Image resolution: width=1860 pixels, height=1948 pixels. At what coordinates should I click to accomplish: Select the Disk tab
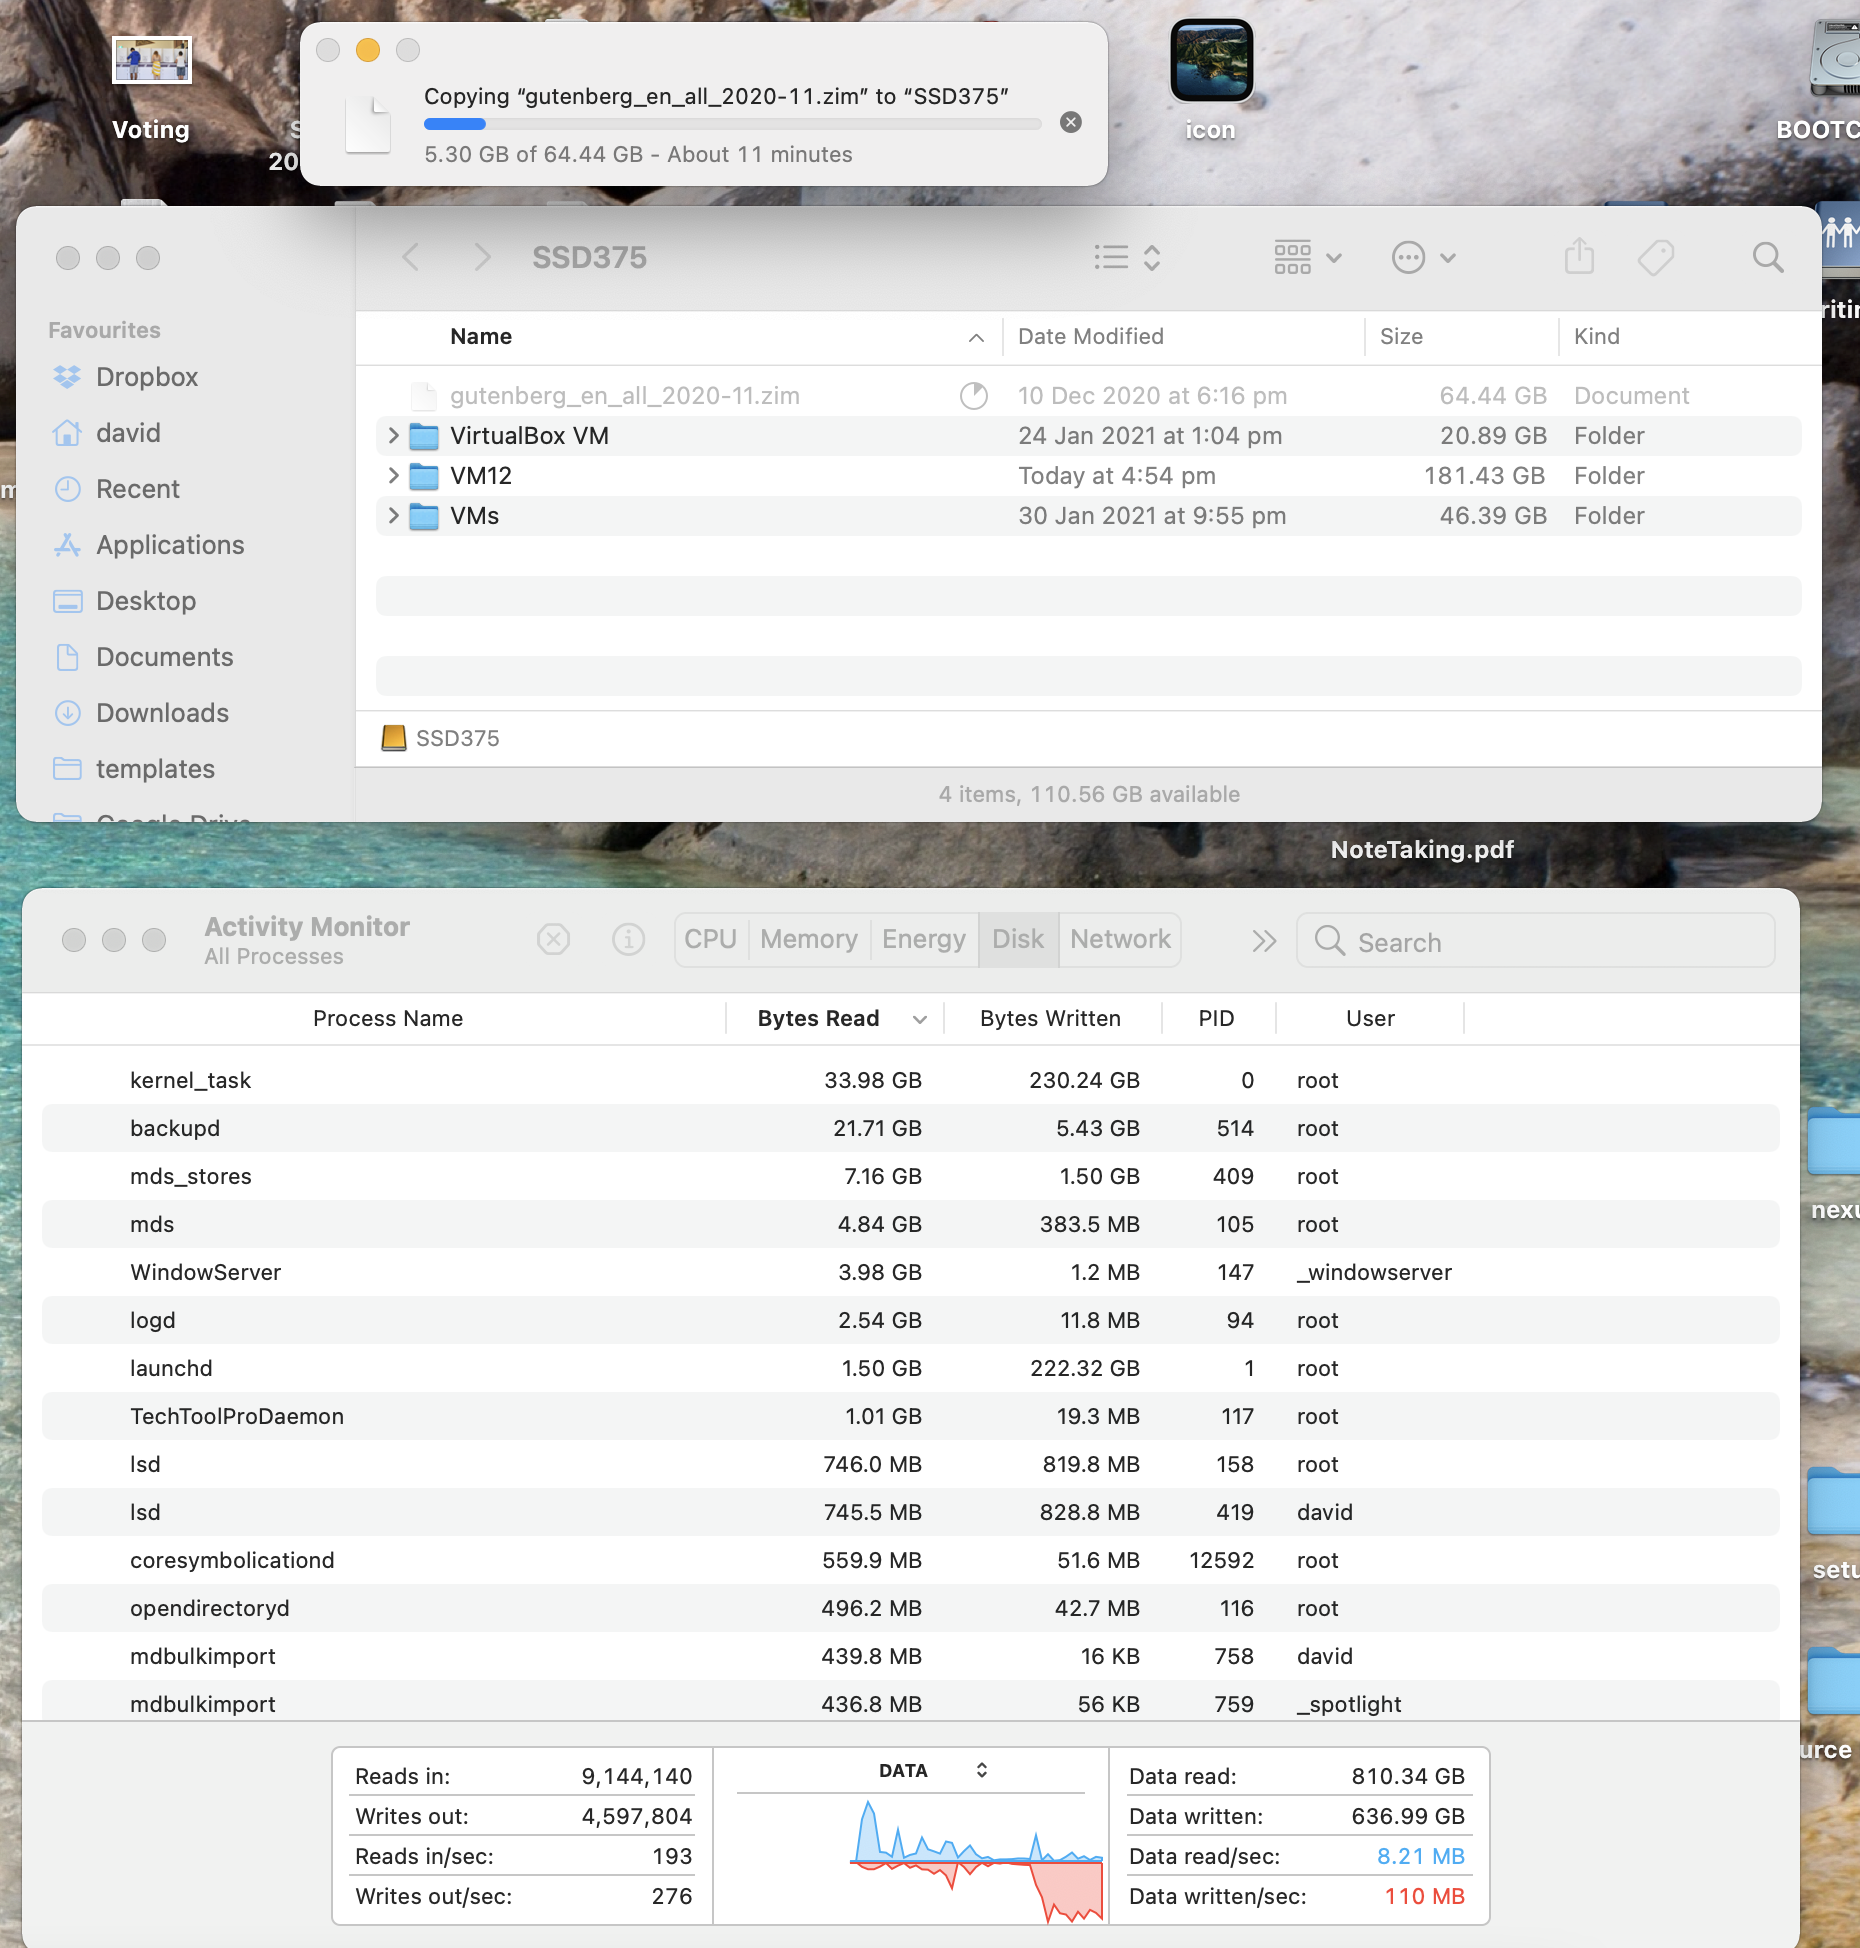tap(1018, 939)
